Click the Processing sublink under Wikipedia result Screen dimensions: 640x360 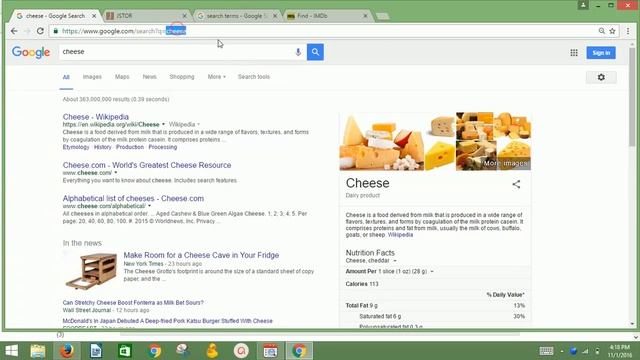162,147
